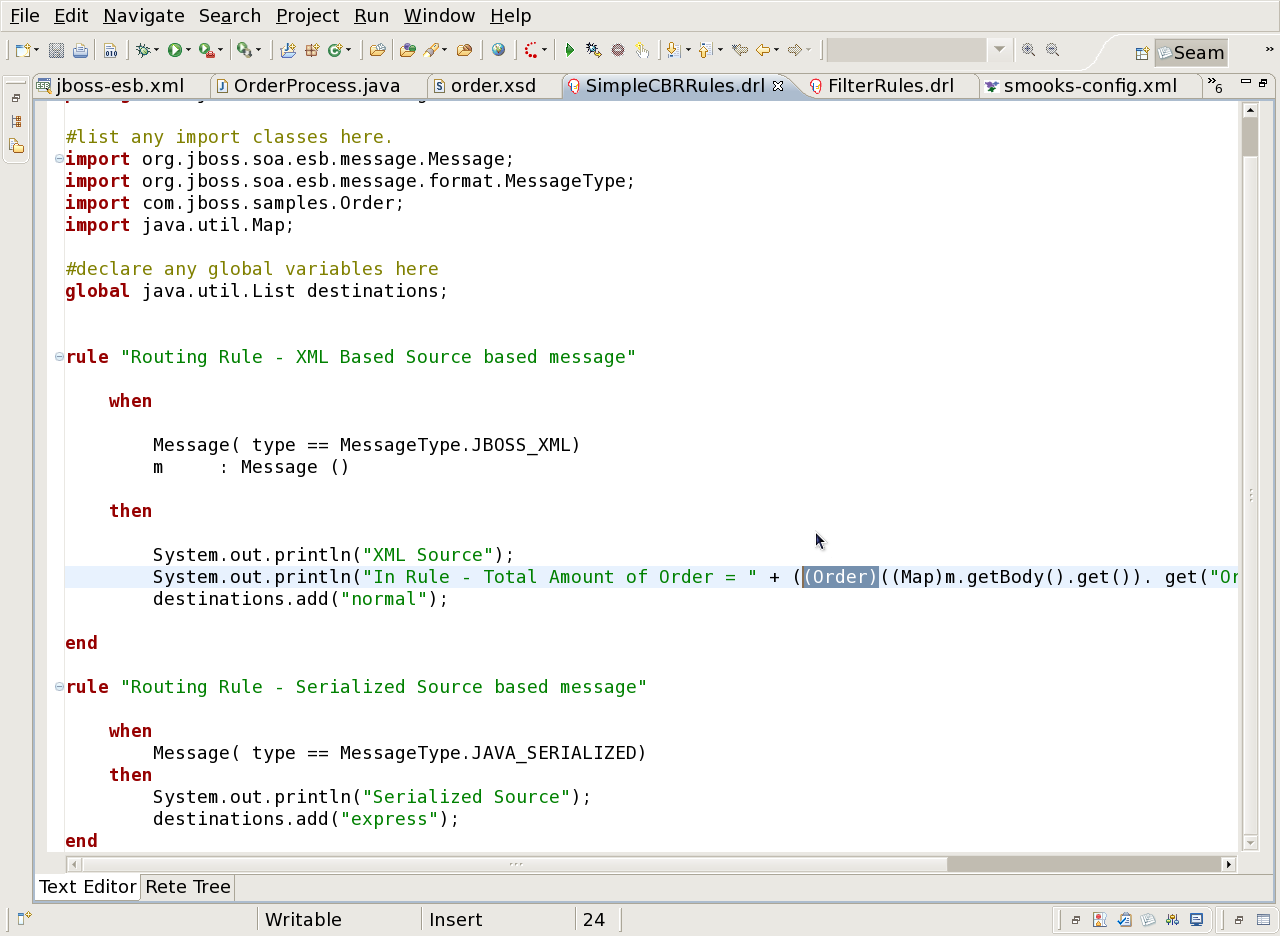
Task: Click the Print icon in toolbar
Action: tap(80, 50)
